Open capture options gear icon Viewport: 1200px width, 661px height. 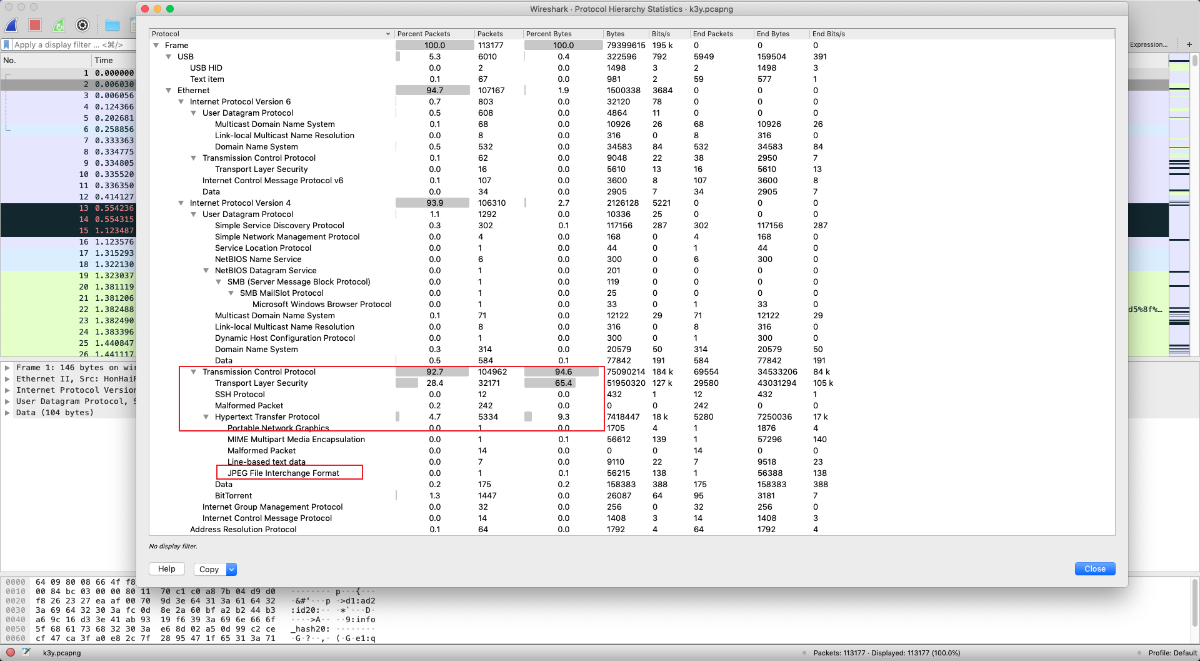point(83,24)
